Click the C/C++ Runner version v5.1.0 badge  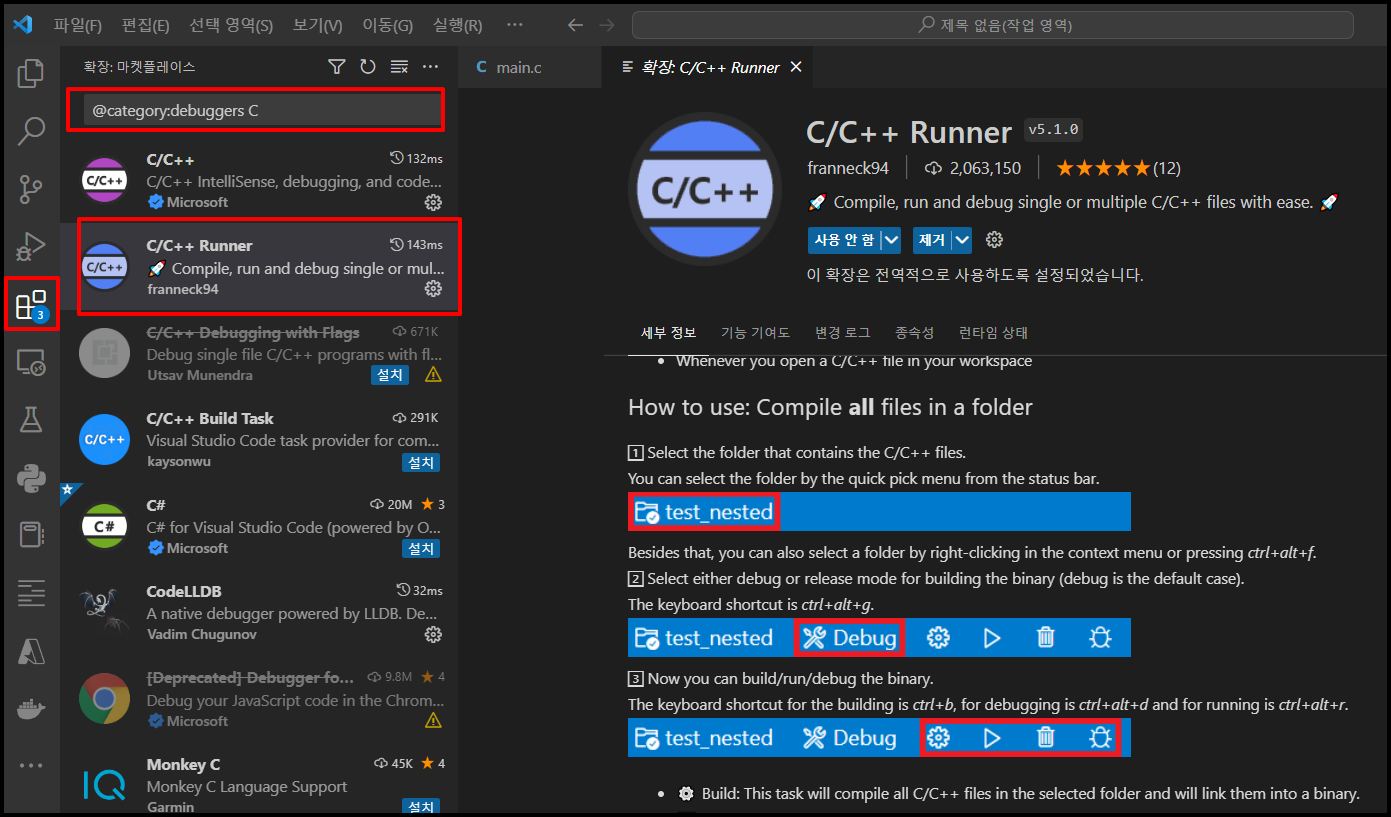(1054, 131)
